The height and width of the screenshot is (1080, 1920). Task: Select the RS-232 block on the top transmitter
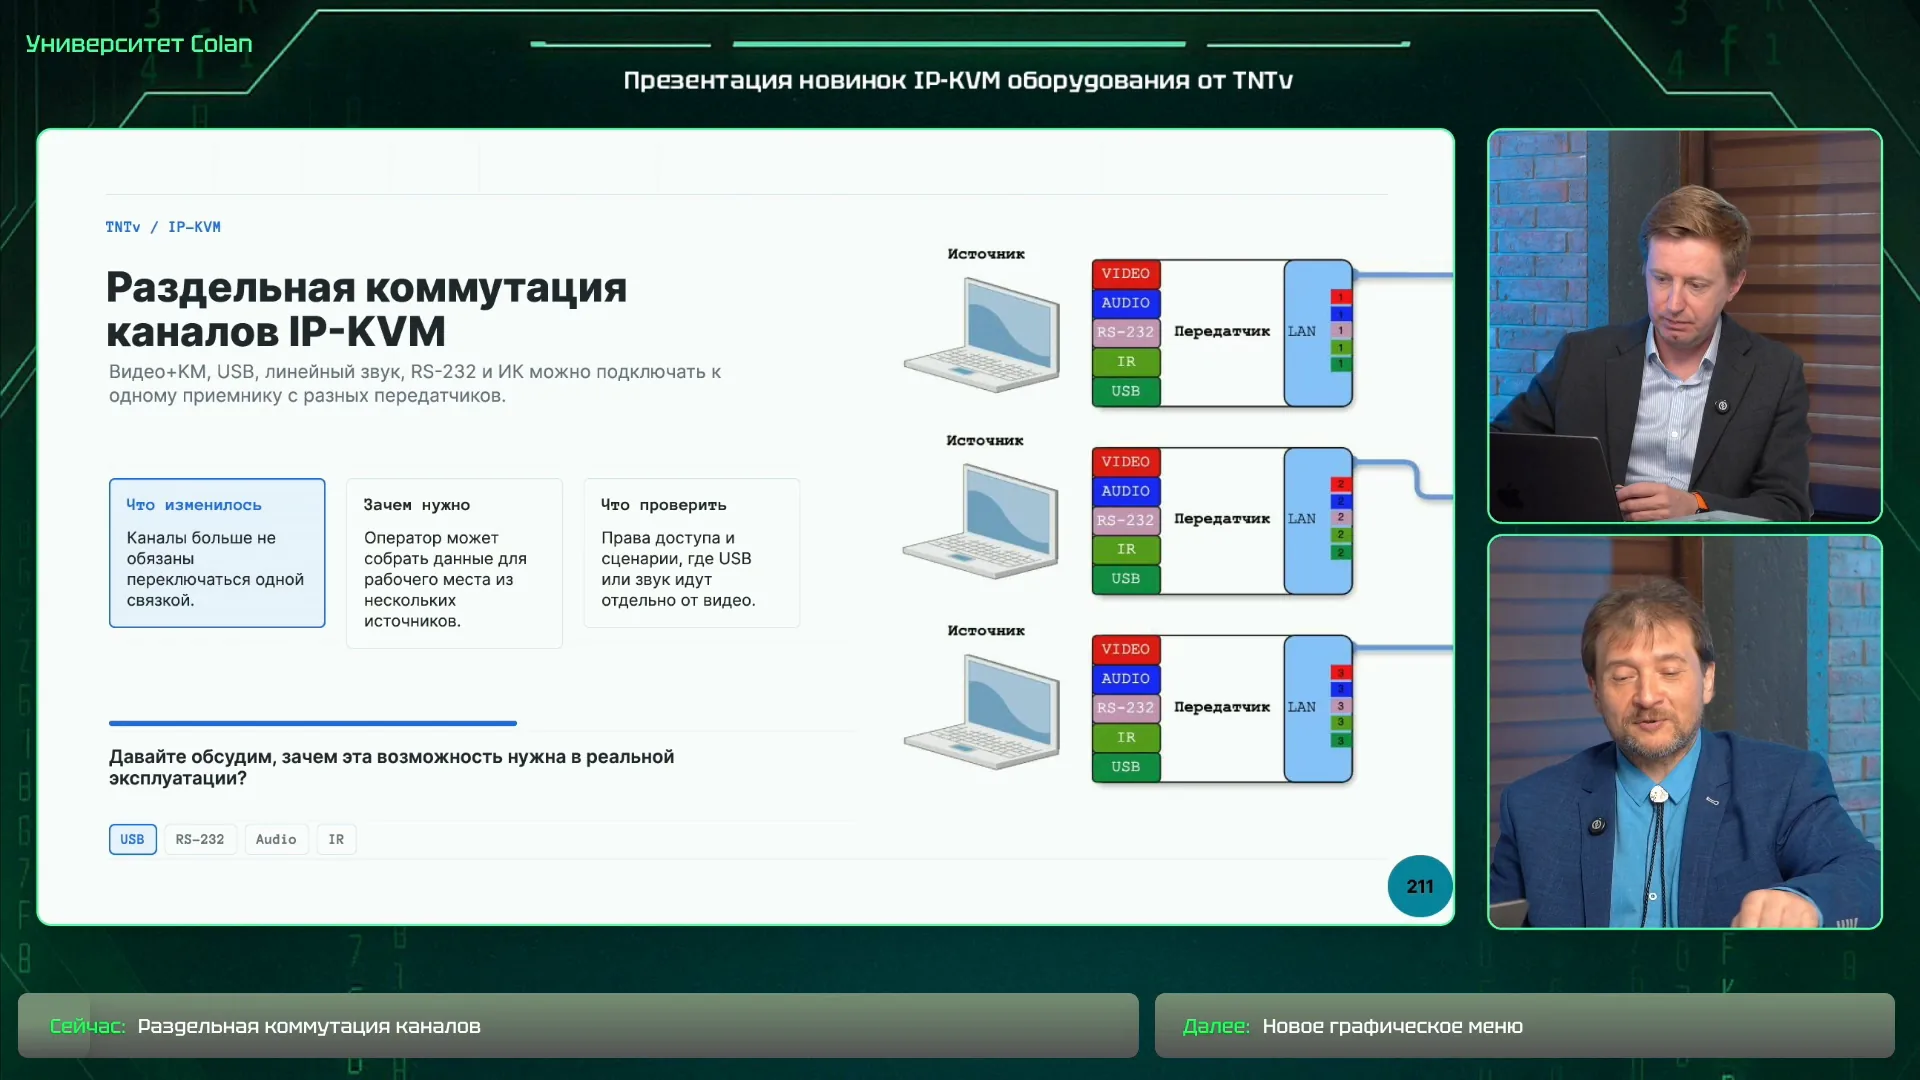[x=1126, y=332]
